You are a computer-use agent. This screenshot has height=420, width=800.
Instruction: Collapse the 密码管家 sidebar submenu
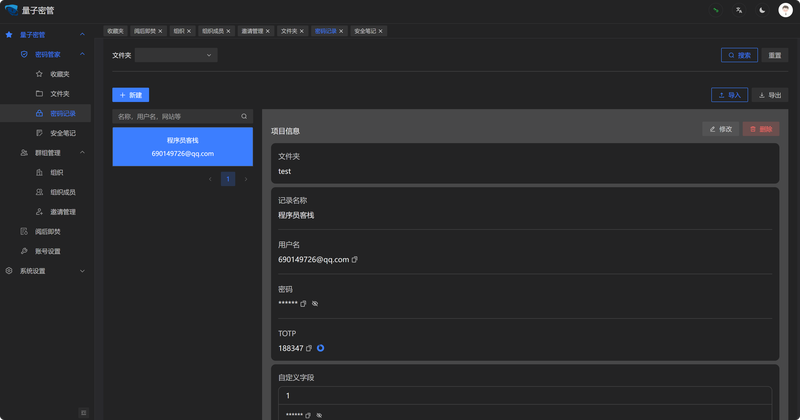[82, 54]
